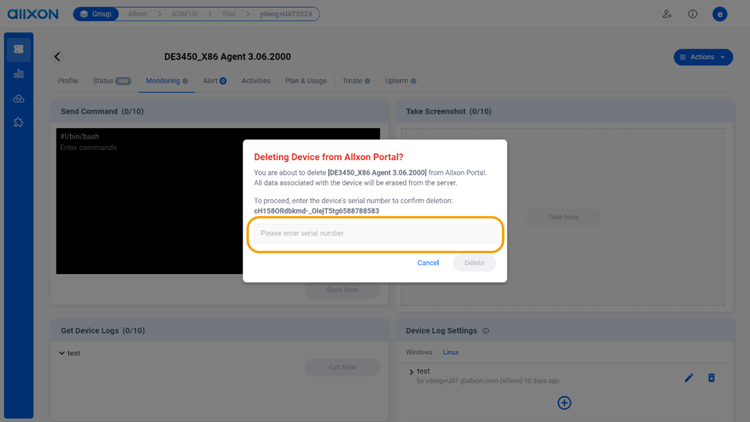Image resolution: width=750 pixels, height=422 pixels.
Task: Click the add user icon
Action: pyautogui.click(x=667, y=14)
